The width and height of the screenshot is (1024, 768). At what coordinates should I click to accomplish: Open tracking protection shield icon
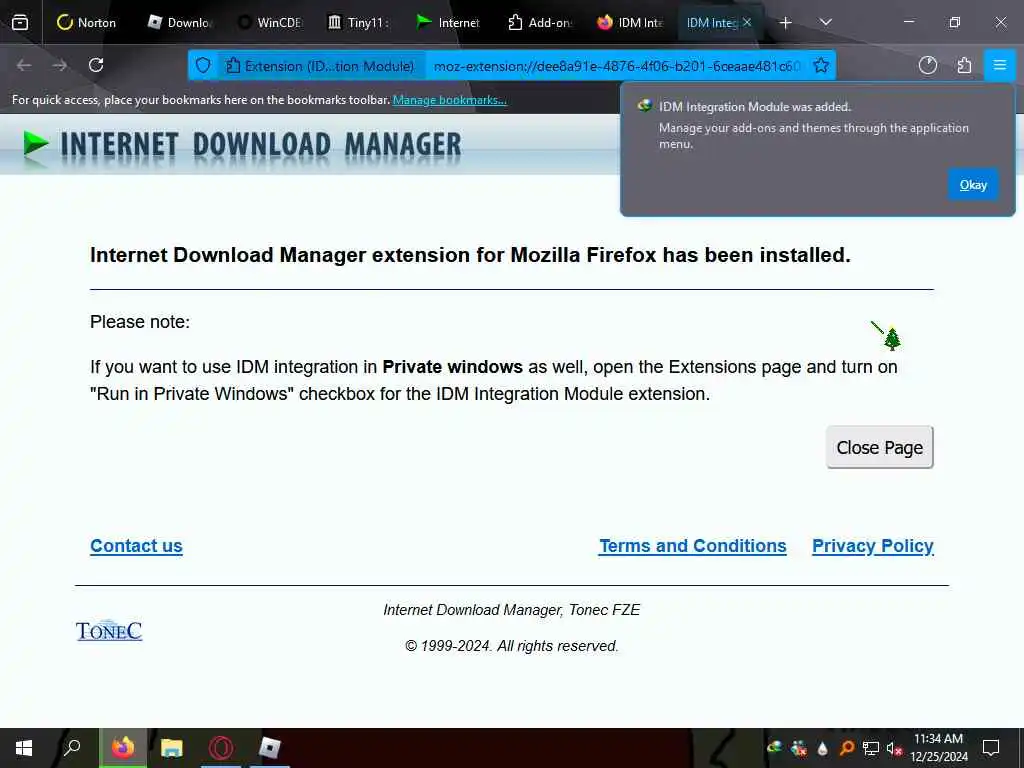click(203, 65)
